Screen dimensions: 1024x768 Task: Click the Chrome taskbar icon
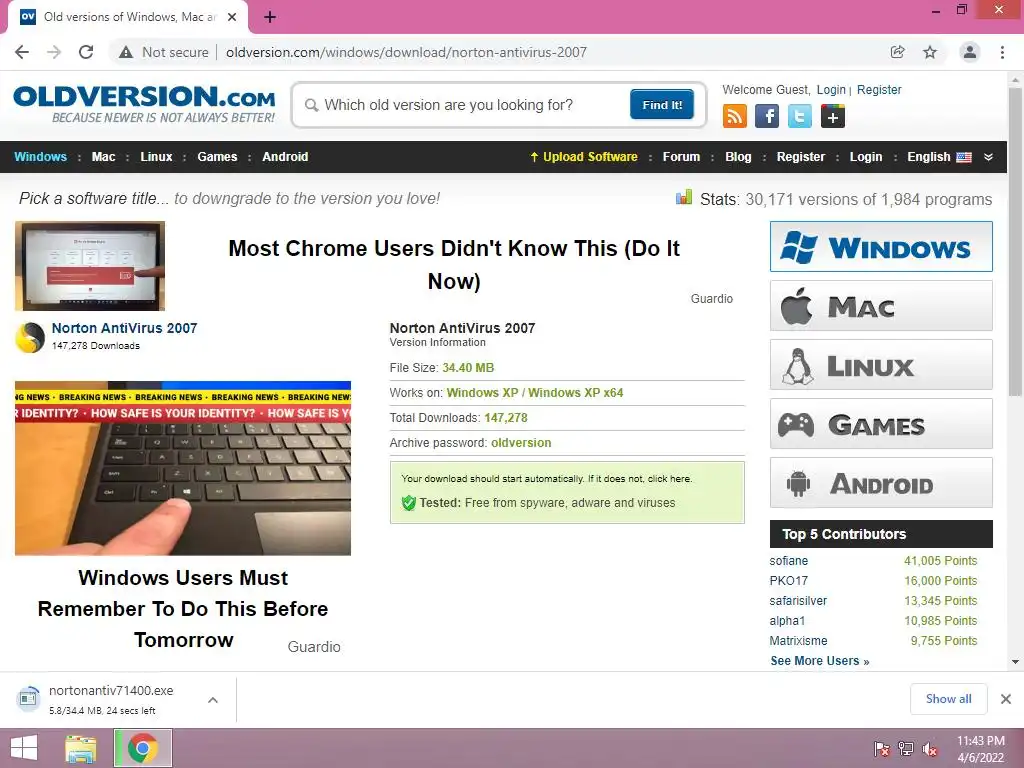click(x=143, y=748)
